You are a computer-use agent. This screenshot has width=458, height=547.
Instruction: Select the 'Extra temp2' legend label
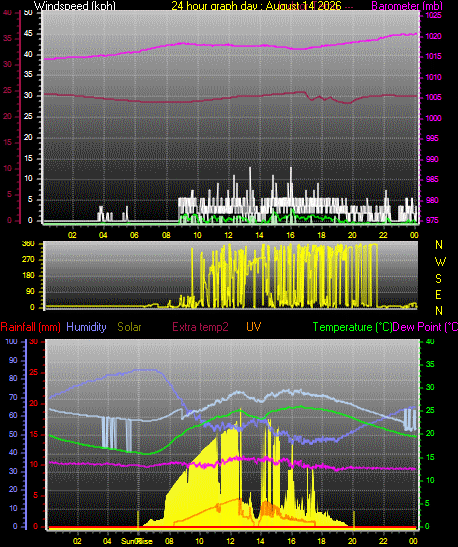[x=200, y=327]
